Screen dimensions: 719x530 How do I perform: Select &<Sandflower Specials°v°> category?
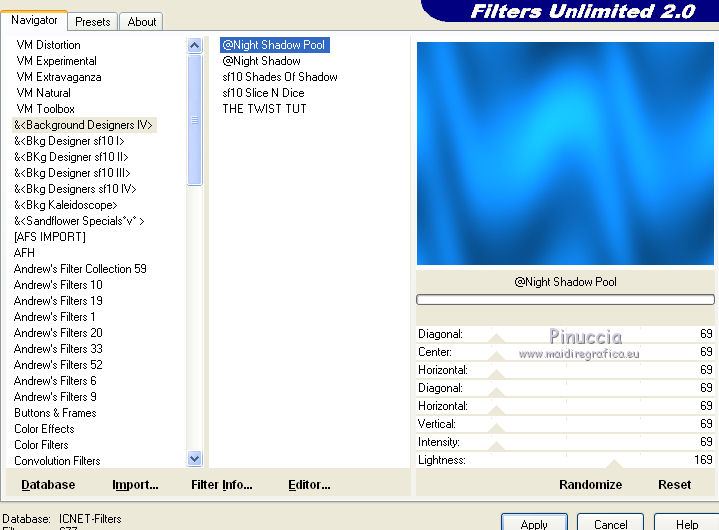[79, 221]
